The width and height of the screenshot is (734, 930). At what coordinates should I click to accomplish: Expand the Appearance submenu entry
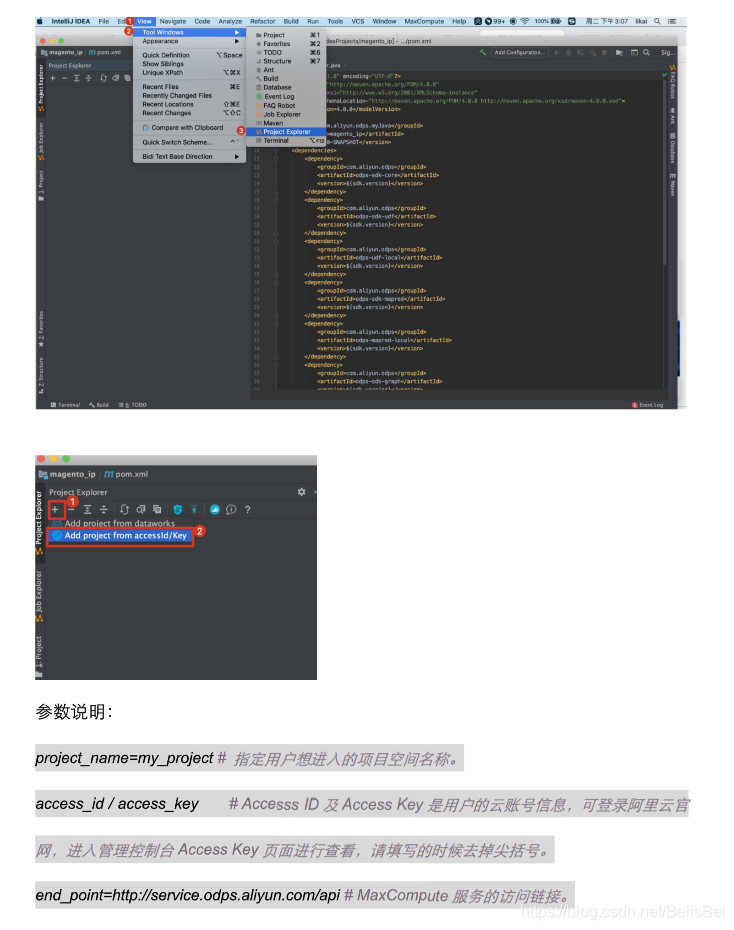click(189, 42)
